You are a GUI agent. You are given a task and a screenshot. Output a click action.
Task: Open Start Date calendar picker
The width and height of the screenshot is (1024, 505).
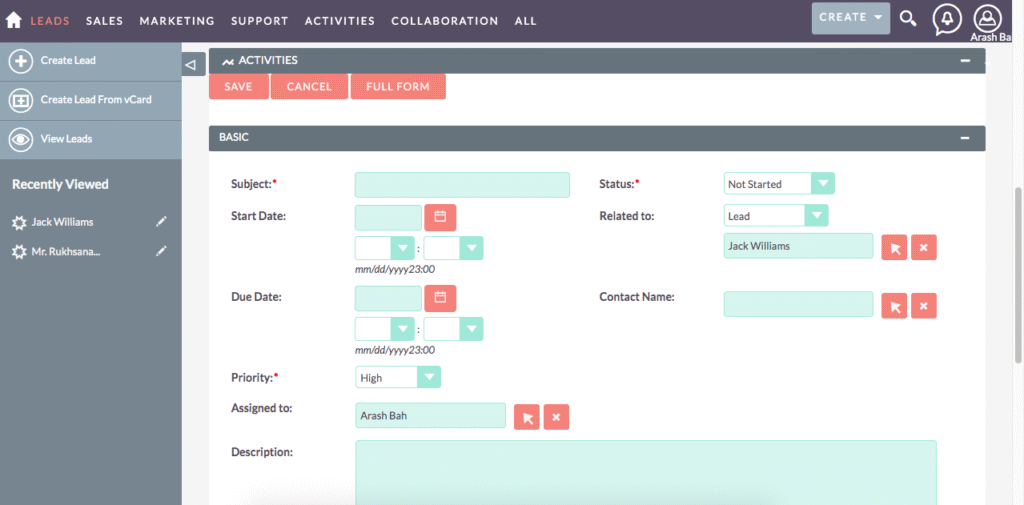[x=440, y=215]
